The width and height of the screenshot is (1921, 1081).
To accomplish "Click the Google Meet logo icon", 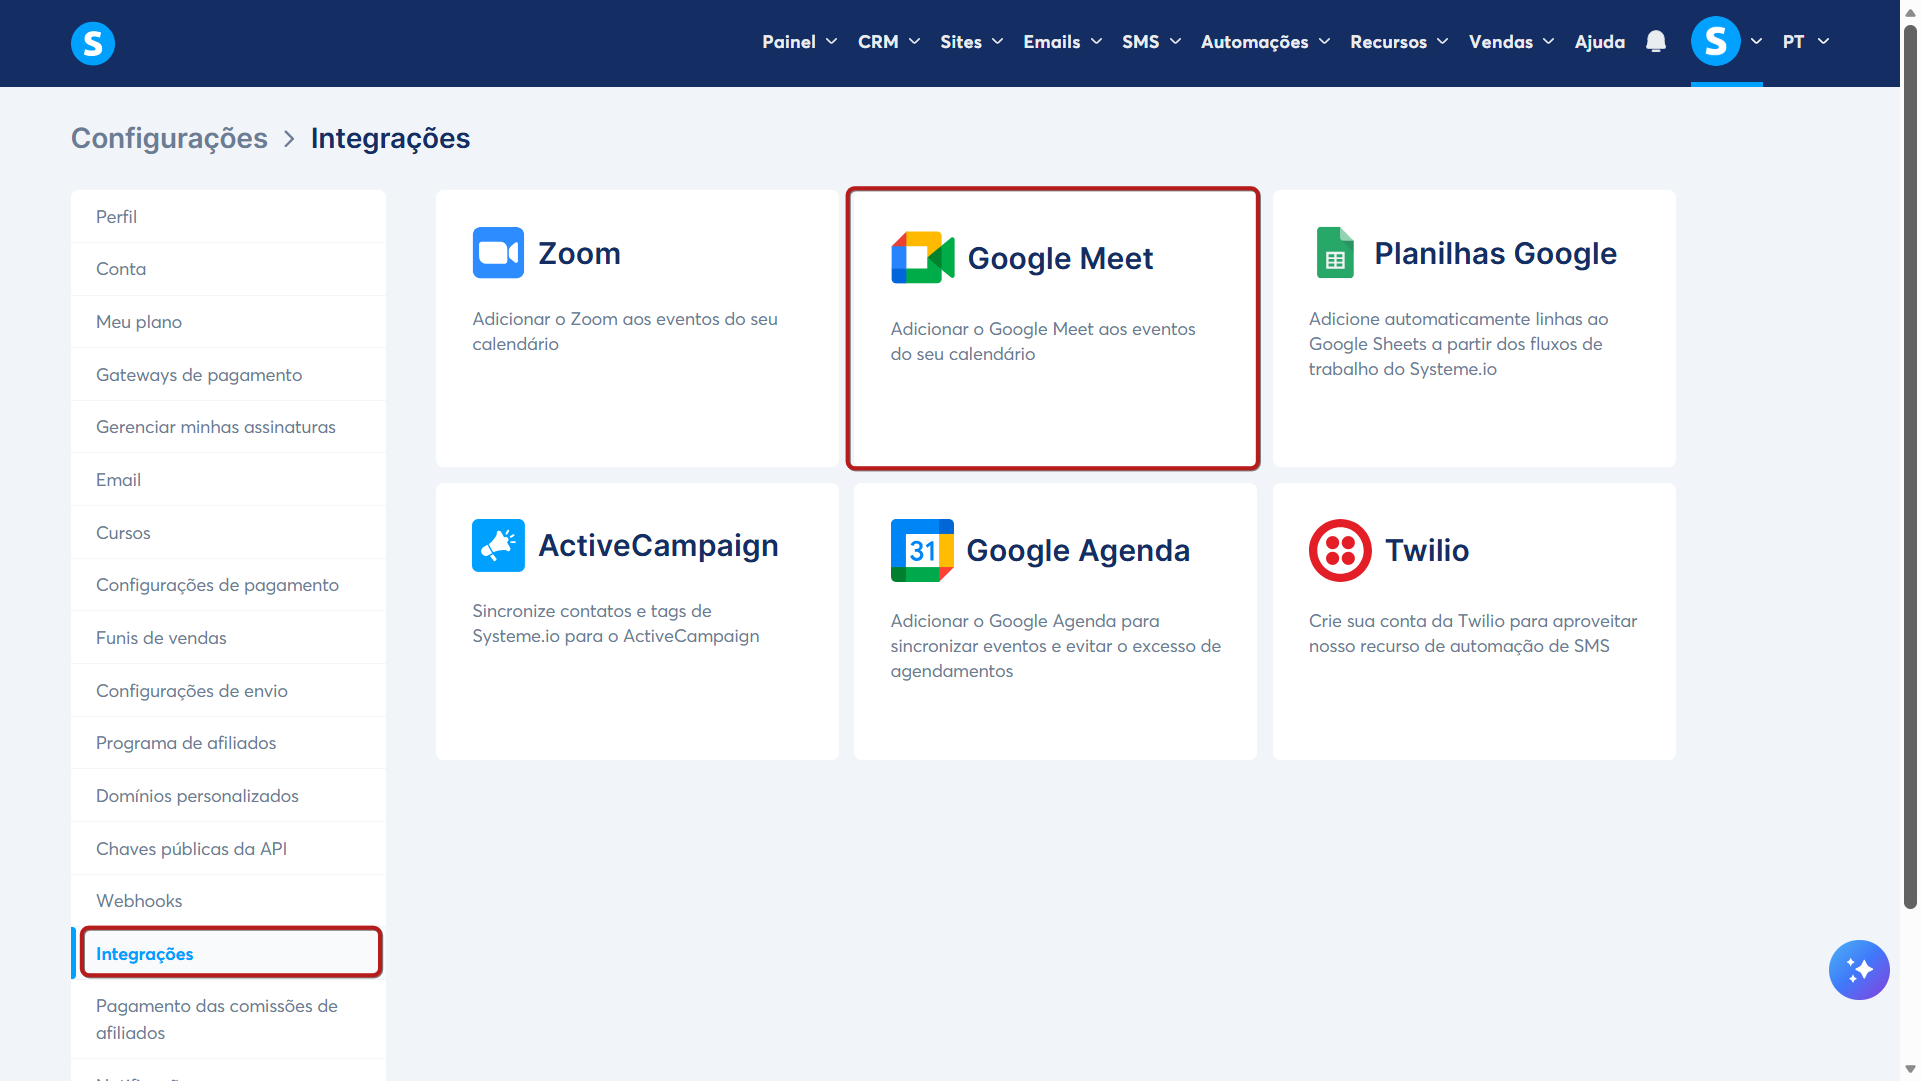I will (922, 258).
